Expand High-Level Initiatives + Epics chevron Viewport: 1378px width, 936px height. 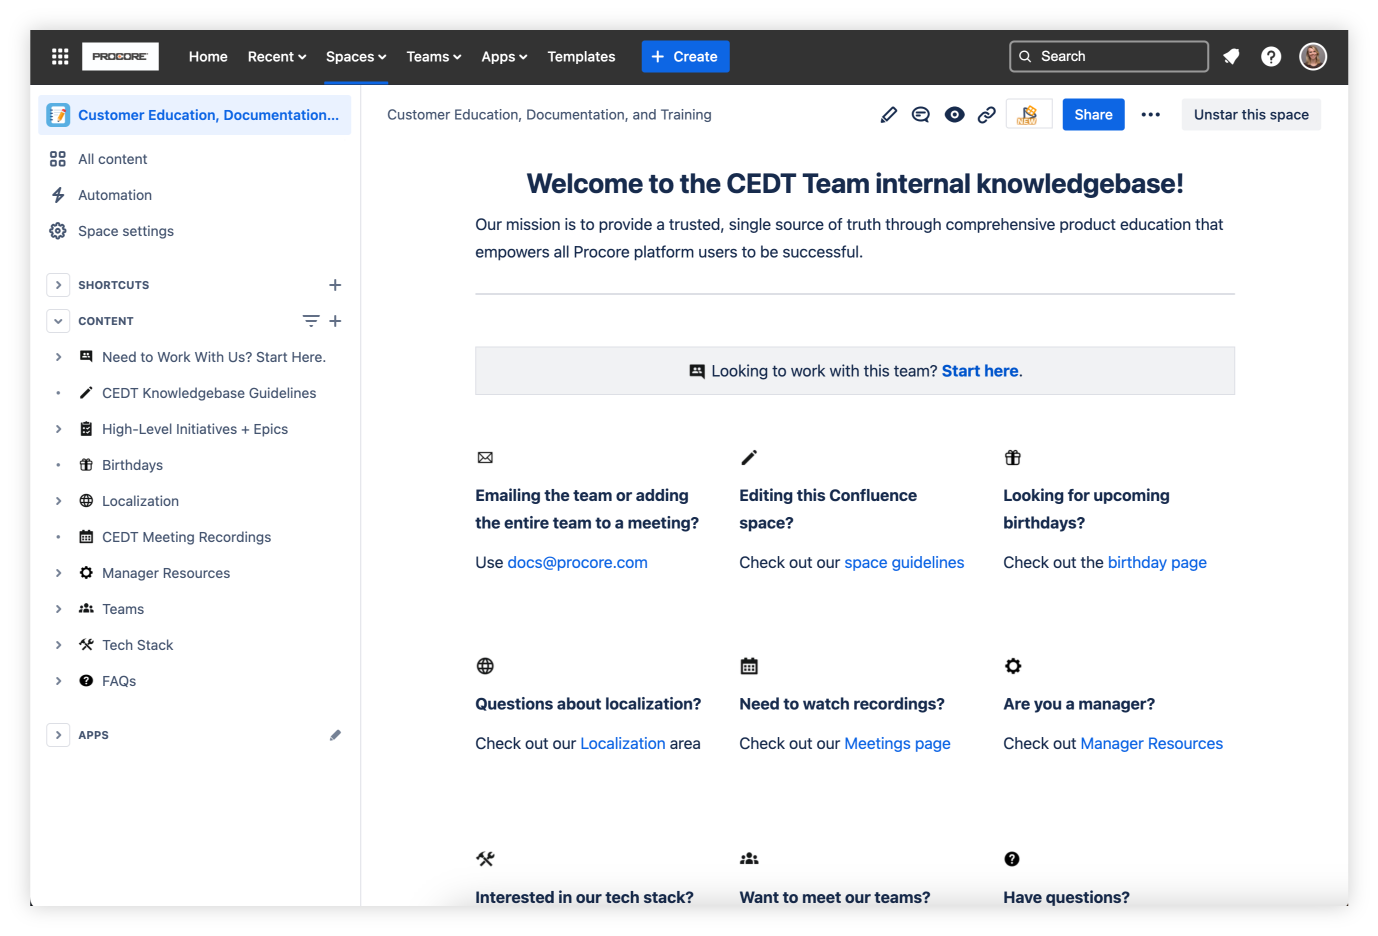58,429
